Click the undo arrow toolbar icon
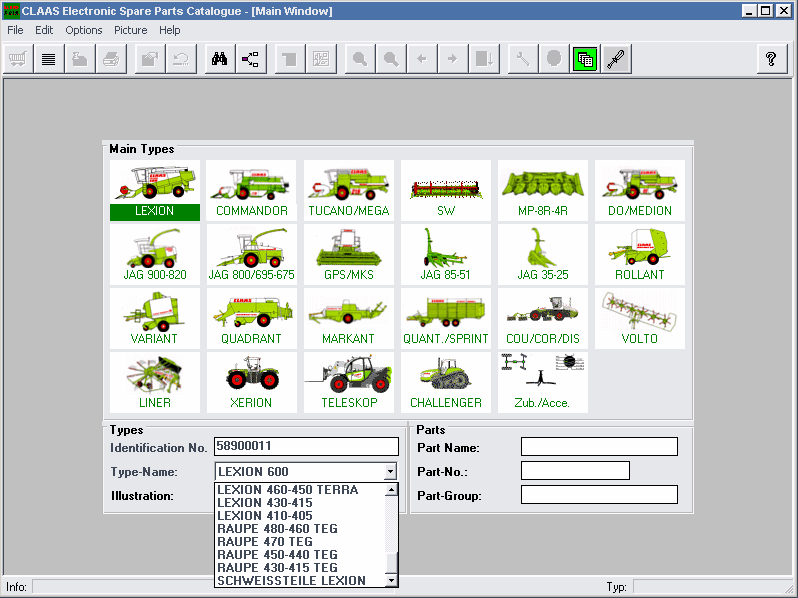The image size is (798, 598). [181, 59]
